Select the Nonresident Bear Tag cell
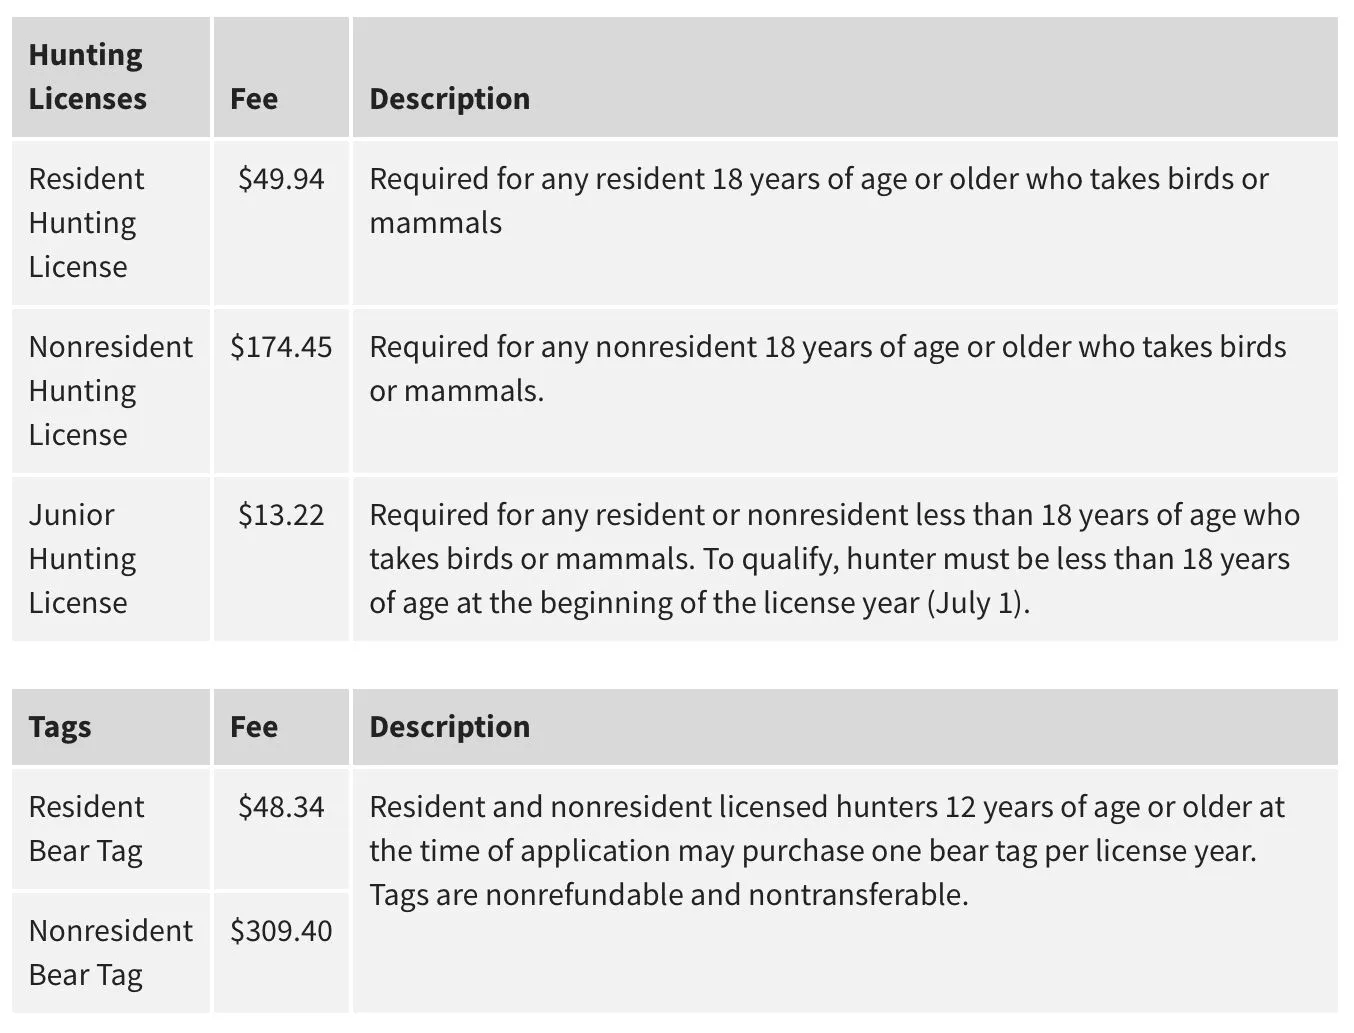 [x=111, y=953]
